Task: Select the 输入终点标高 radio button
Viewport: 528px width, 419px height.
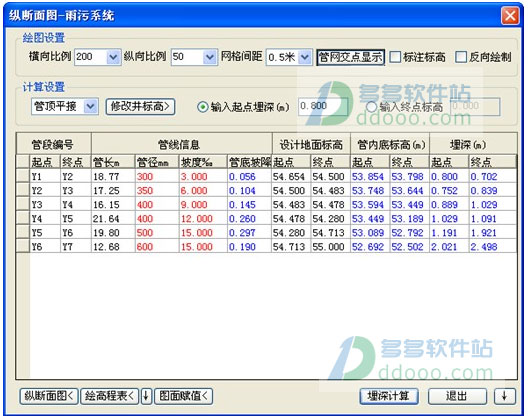Action: click(371, 107)
